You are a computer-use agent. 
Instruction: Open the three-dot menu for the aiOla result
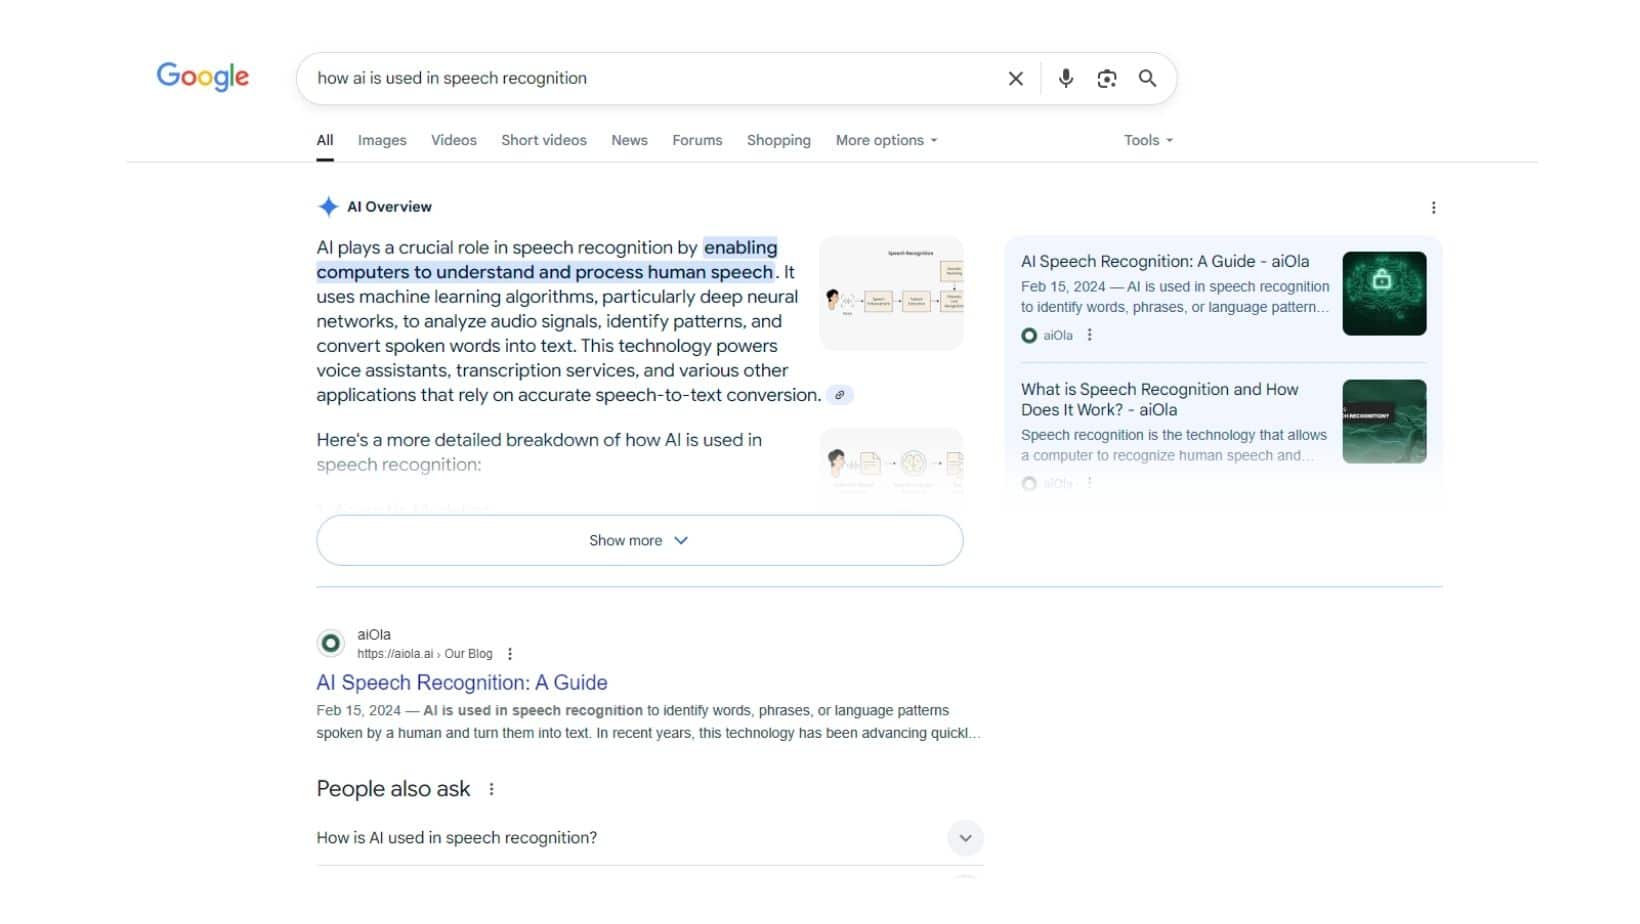pos(510,653)
